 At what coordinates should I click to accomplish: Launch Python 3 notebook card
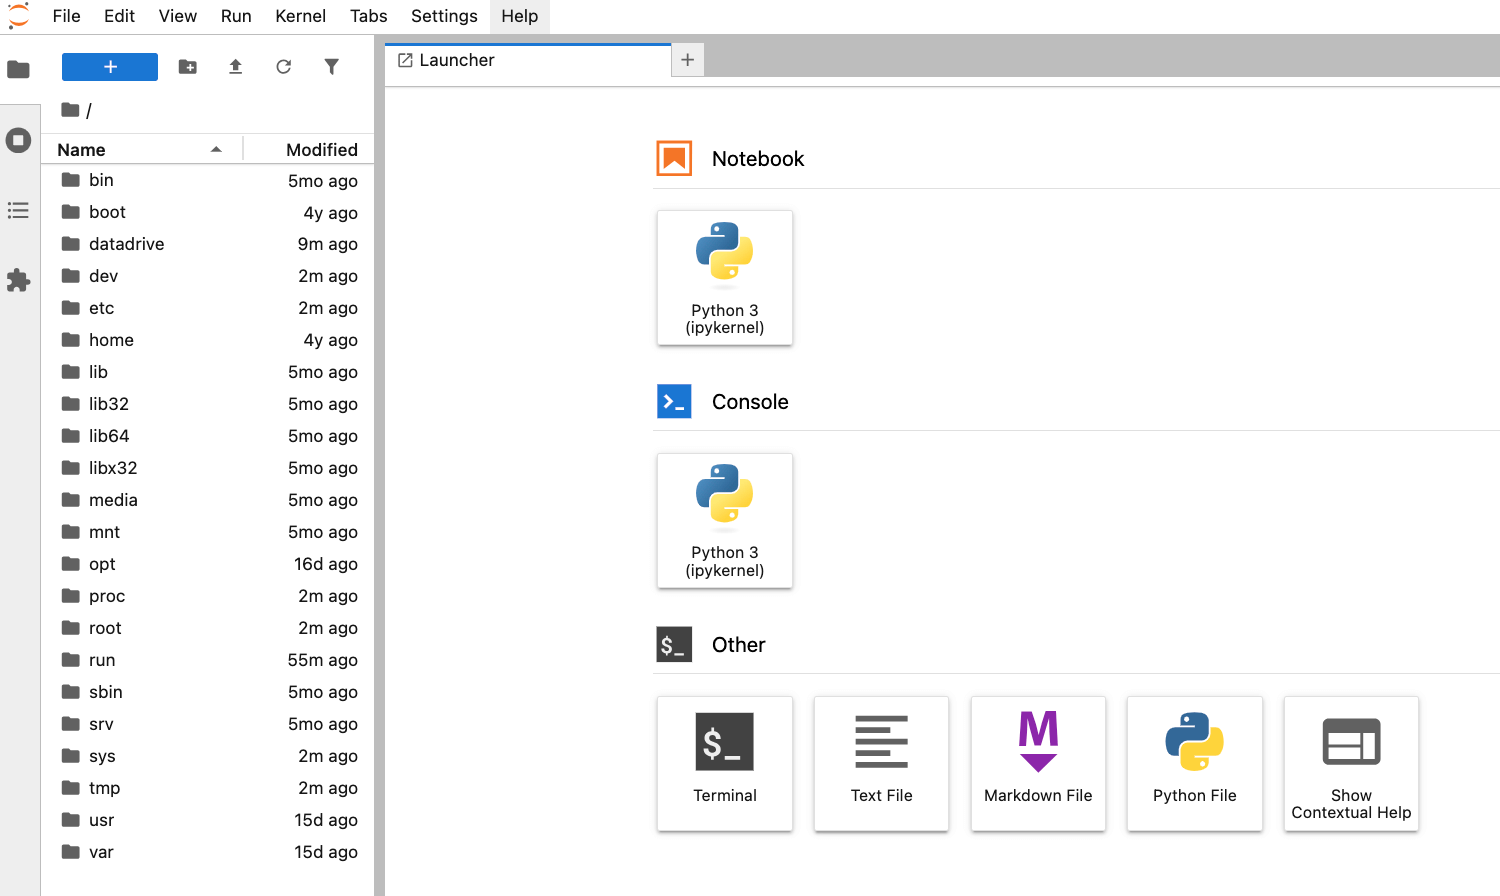tap(725, 278)
